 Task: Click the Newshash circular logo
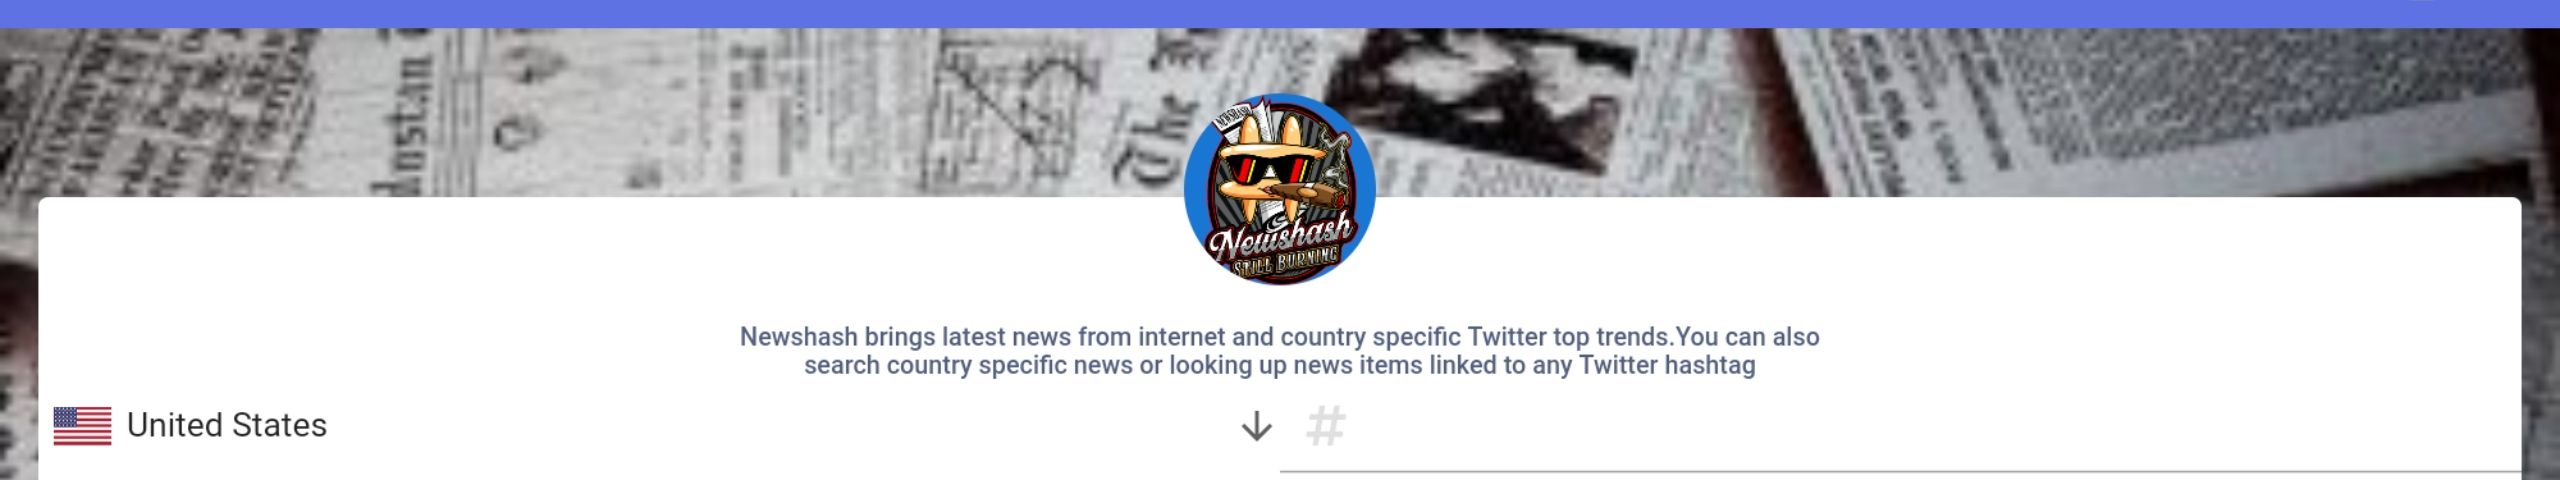click(1279, 190)
